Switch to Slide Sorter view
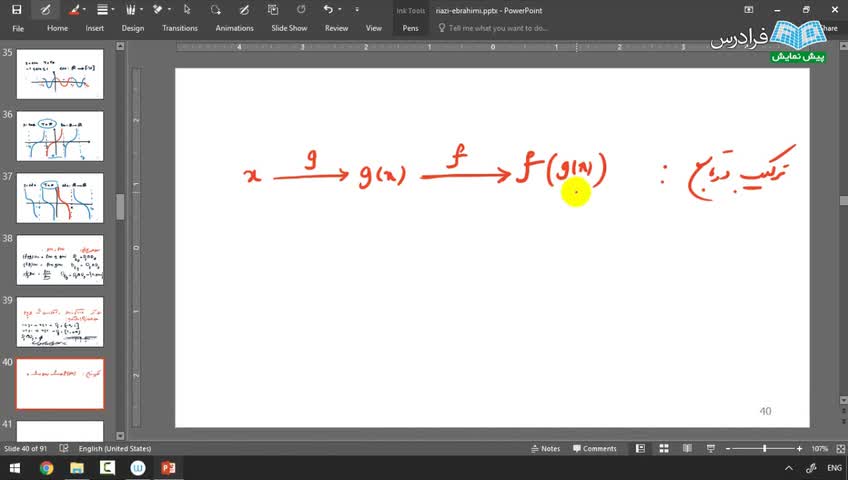 pos(664,449)
